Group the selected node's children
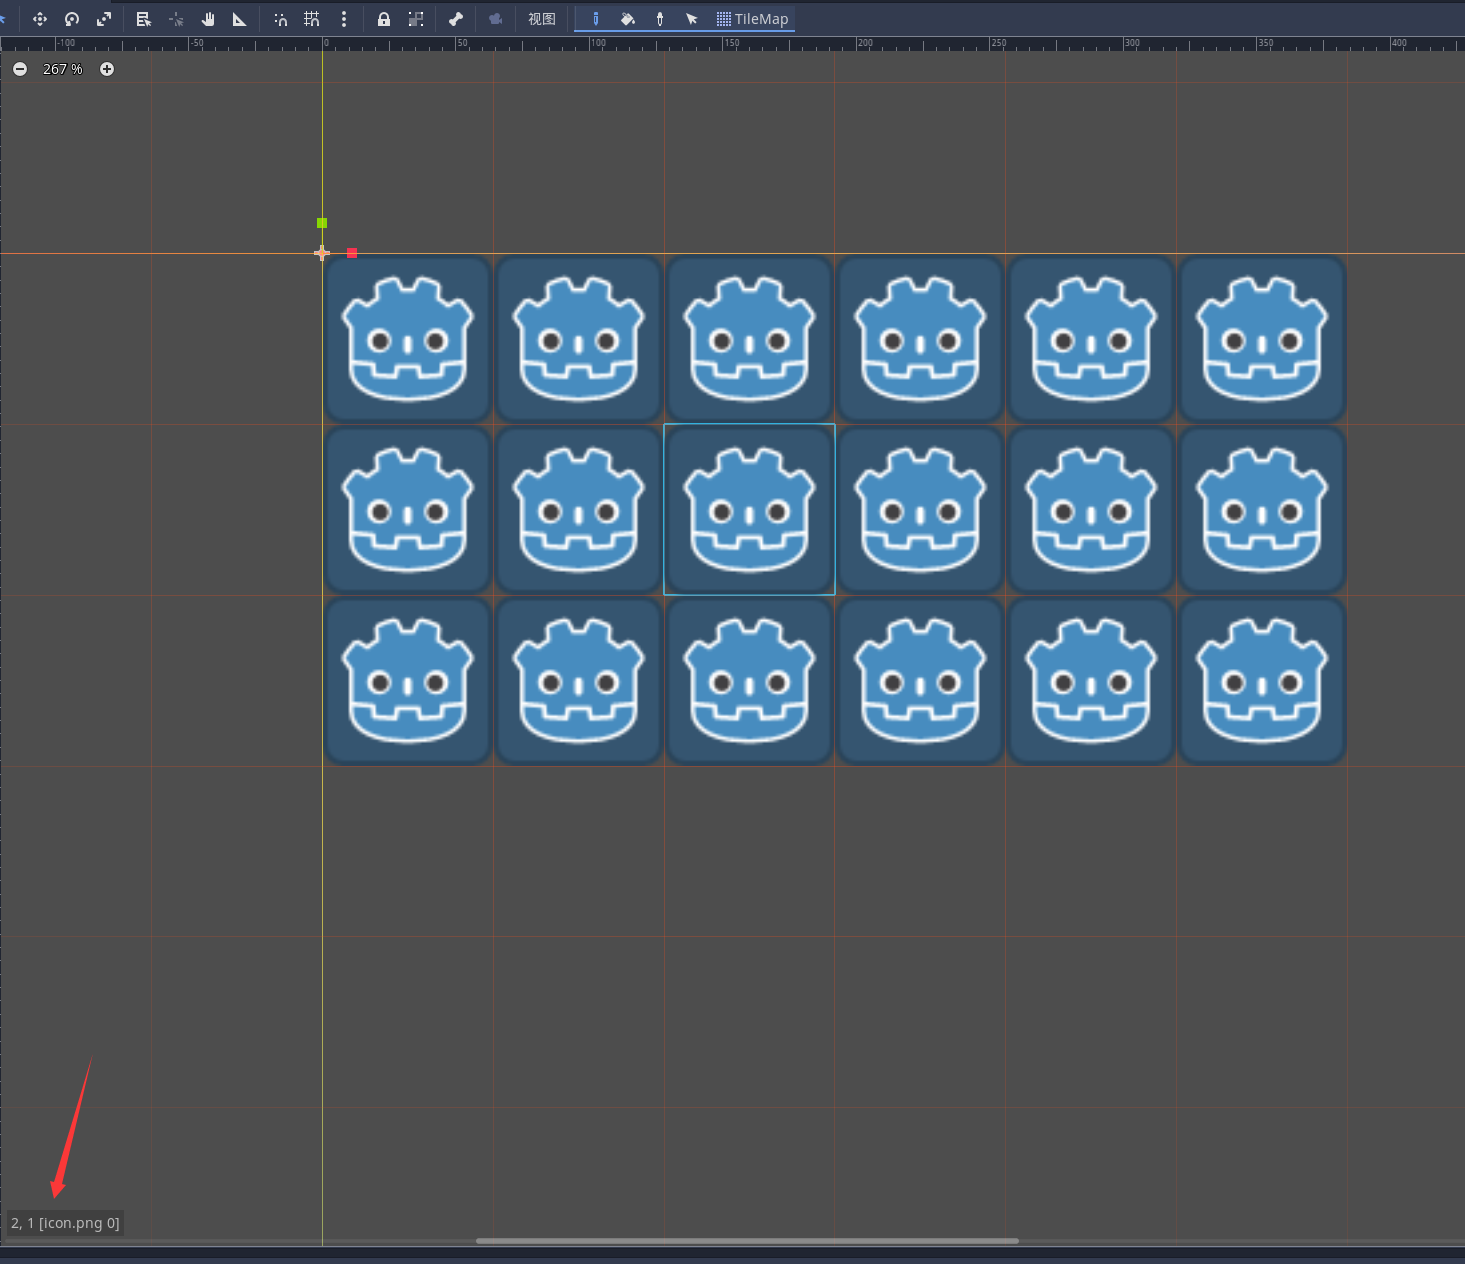The width and height of the screenshot is (1465, 1264). (416, 19)
